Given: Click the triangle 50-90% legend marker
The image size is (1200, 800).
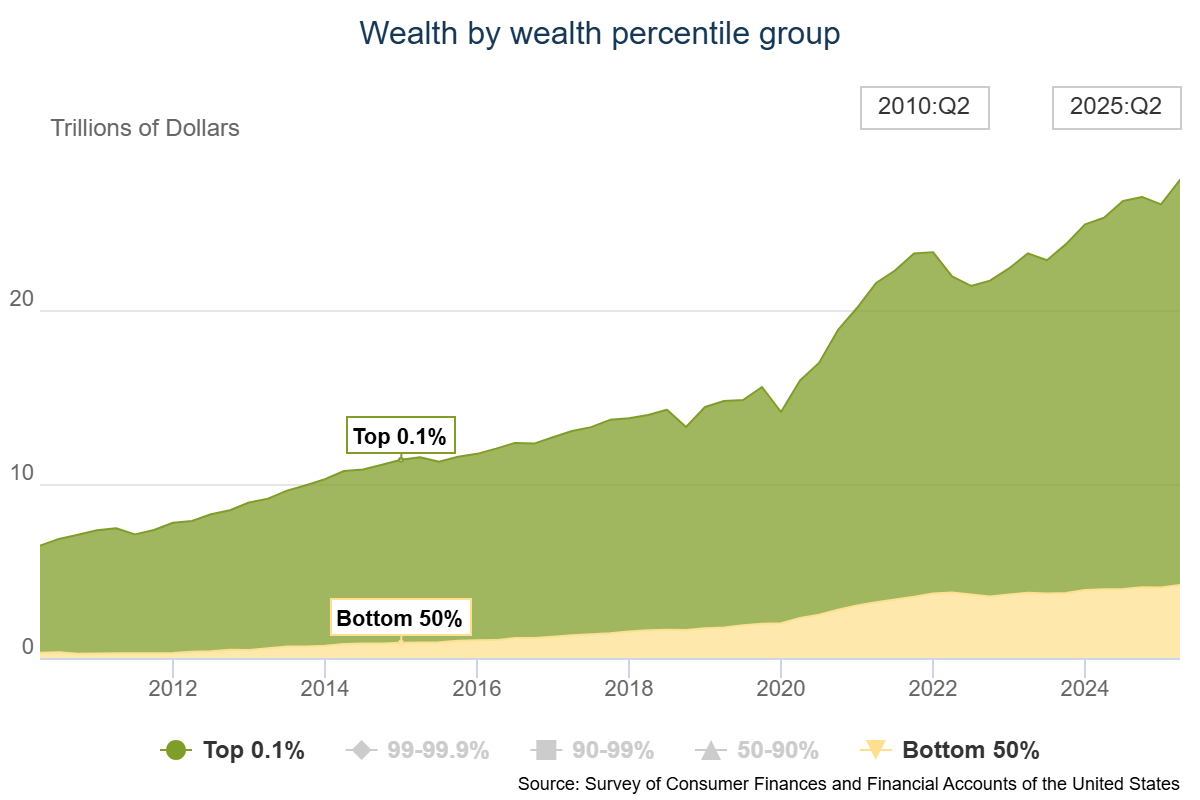Looking at the screenshot, I should 711,750.
